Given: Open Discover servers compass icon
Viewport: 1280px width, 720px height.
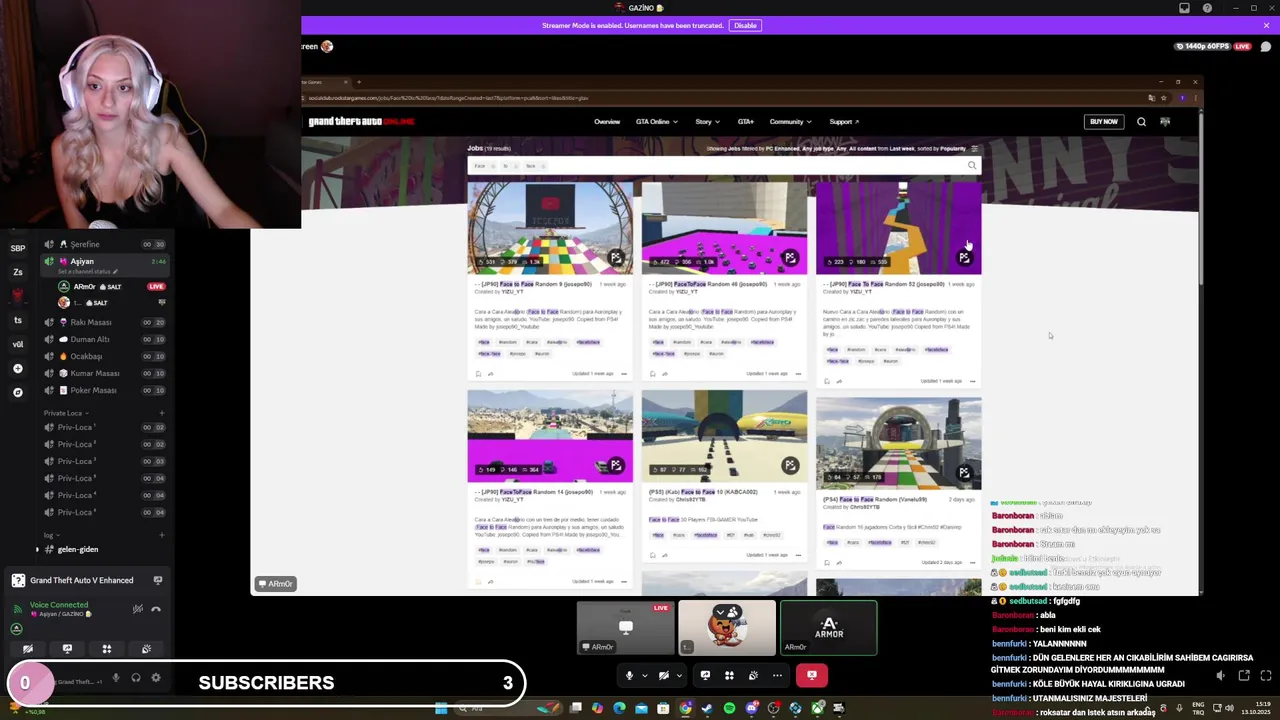Looking at the screenshot, I should [x=17, y=393].
